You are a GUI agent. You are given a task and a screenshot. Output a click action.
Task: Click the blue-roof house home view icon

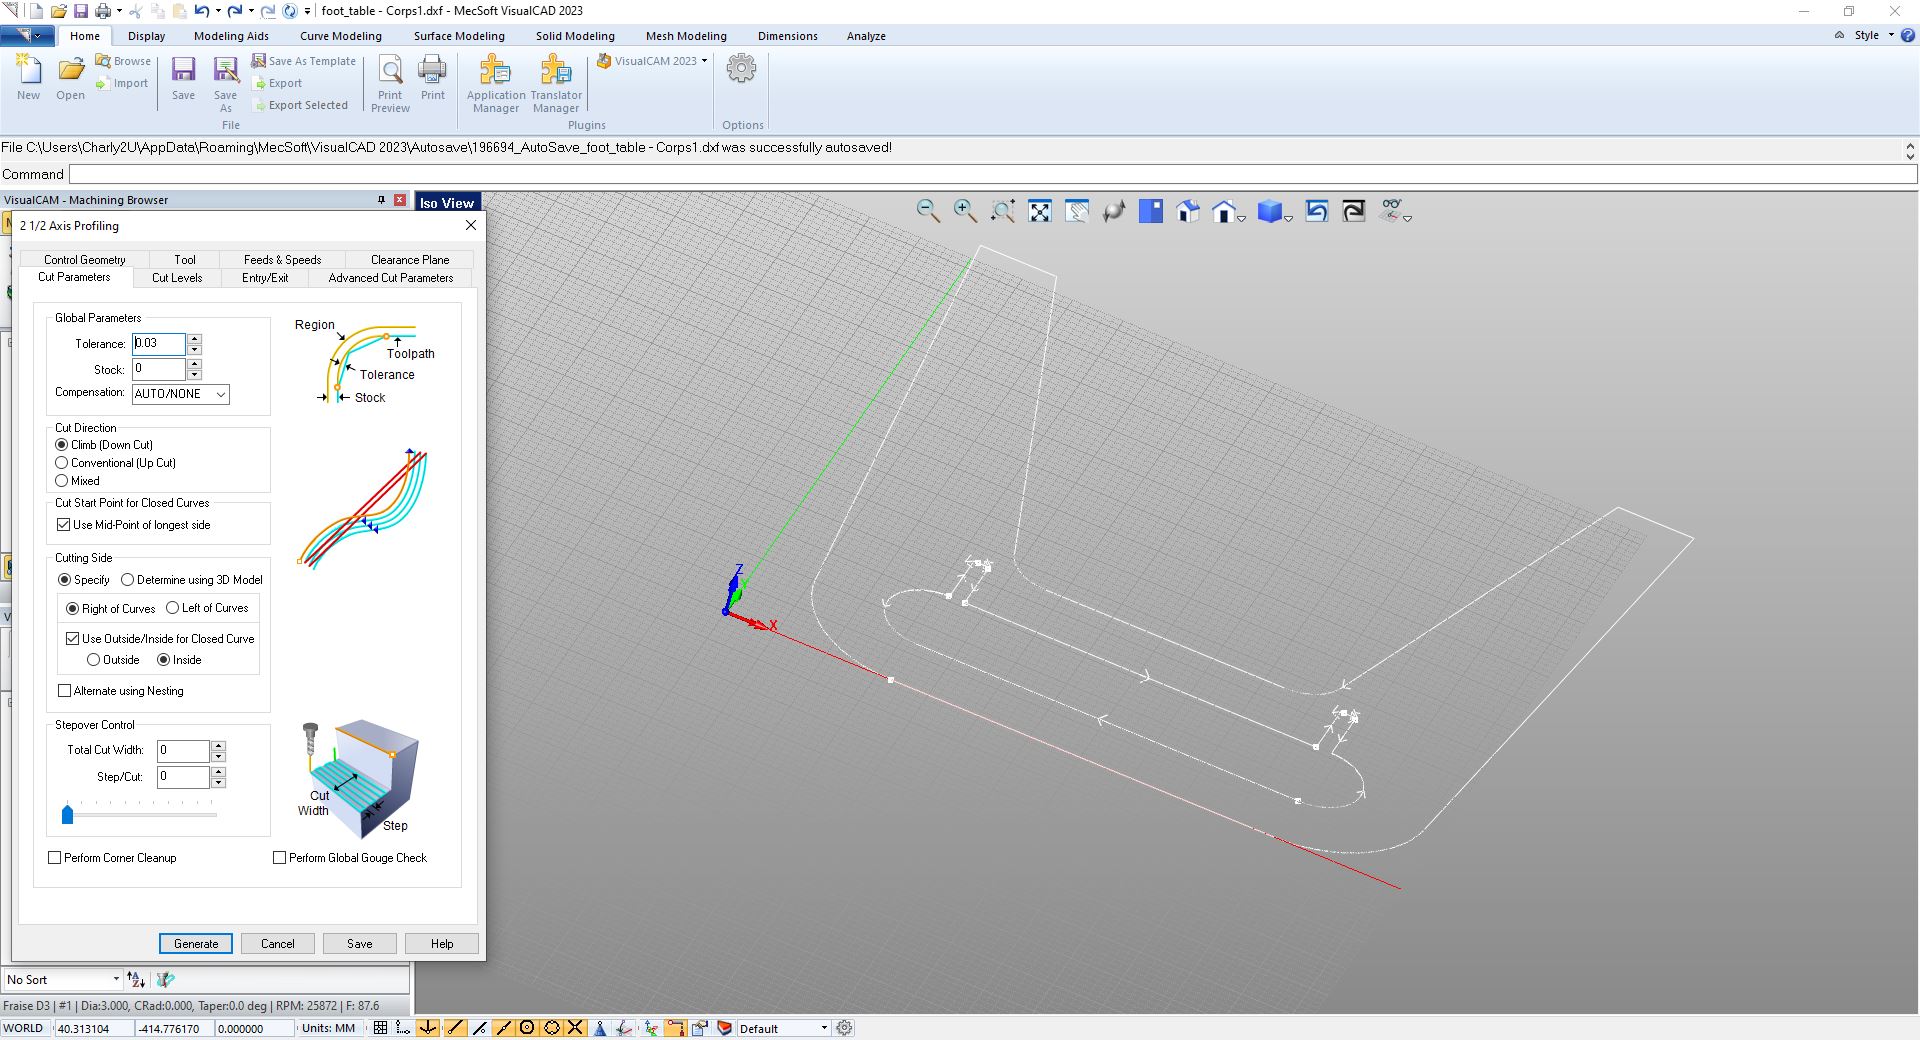click(x=1188, y=211)
